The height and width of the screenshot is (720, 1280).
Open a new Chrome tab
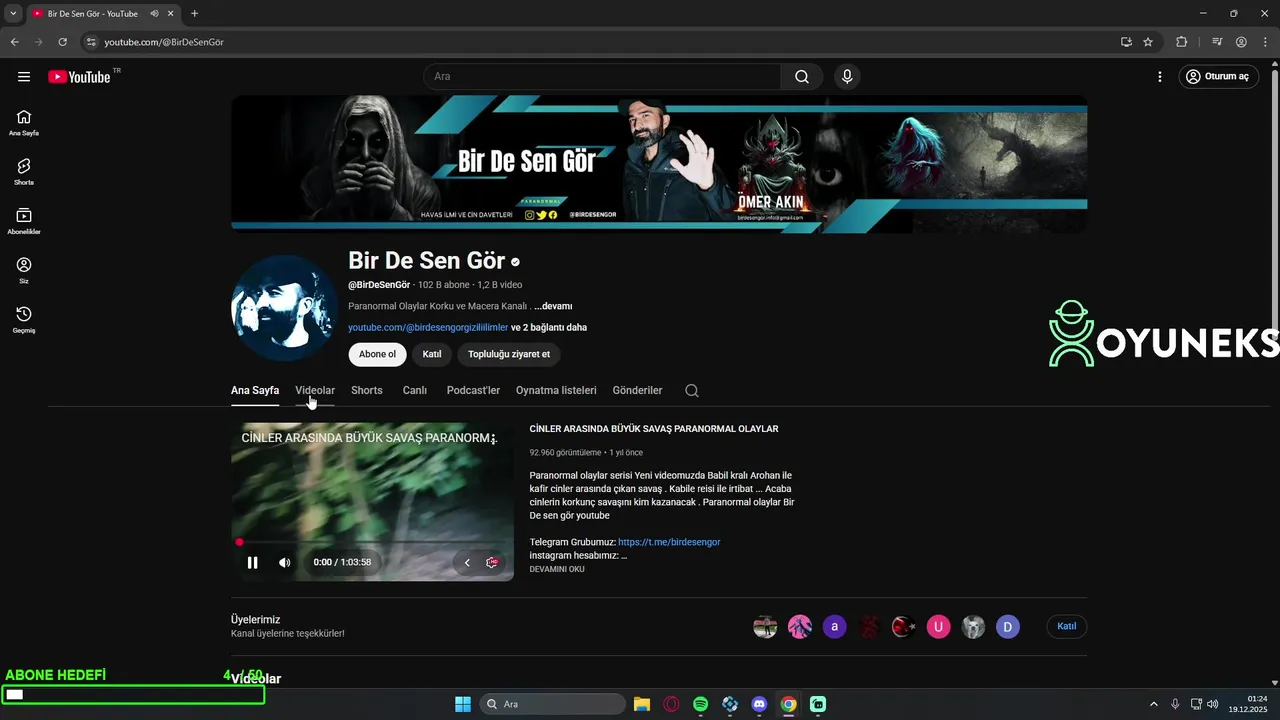tap(194, 13)
